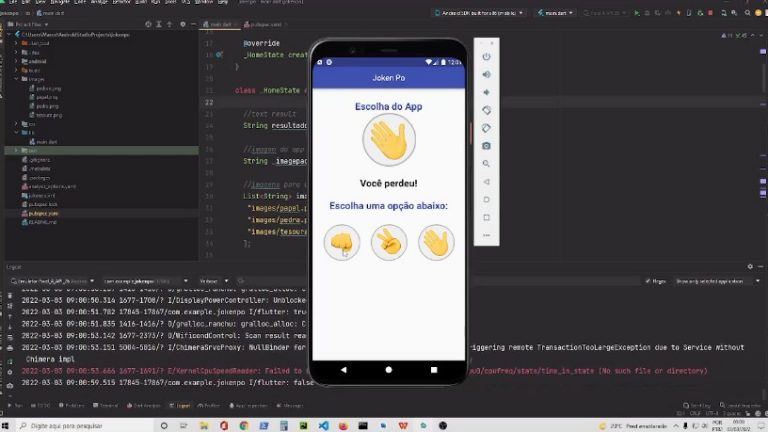Stop the running app with red square
Screen dimensions: 768x432
710,13
